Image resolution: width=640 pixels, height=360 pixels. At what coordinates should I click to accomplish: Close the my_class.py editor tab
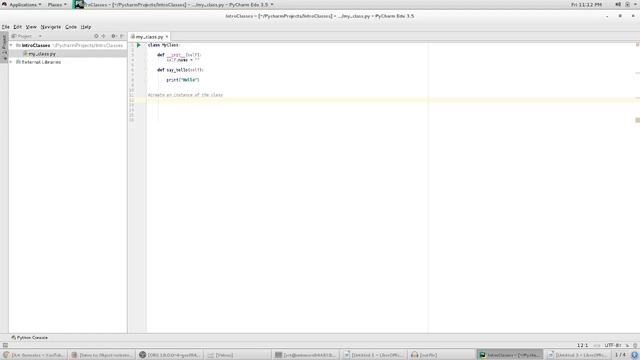click(x=167, y=37)
